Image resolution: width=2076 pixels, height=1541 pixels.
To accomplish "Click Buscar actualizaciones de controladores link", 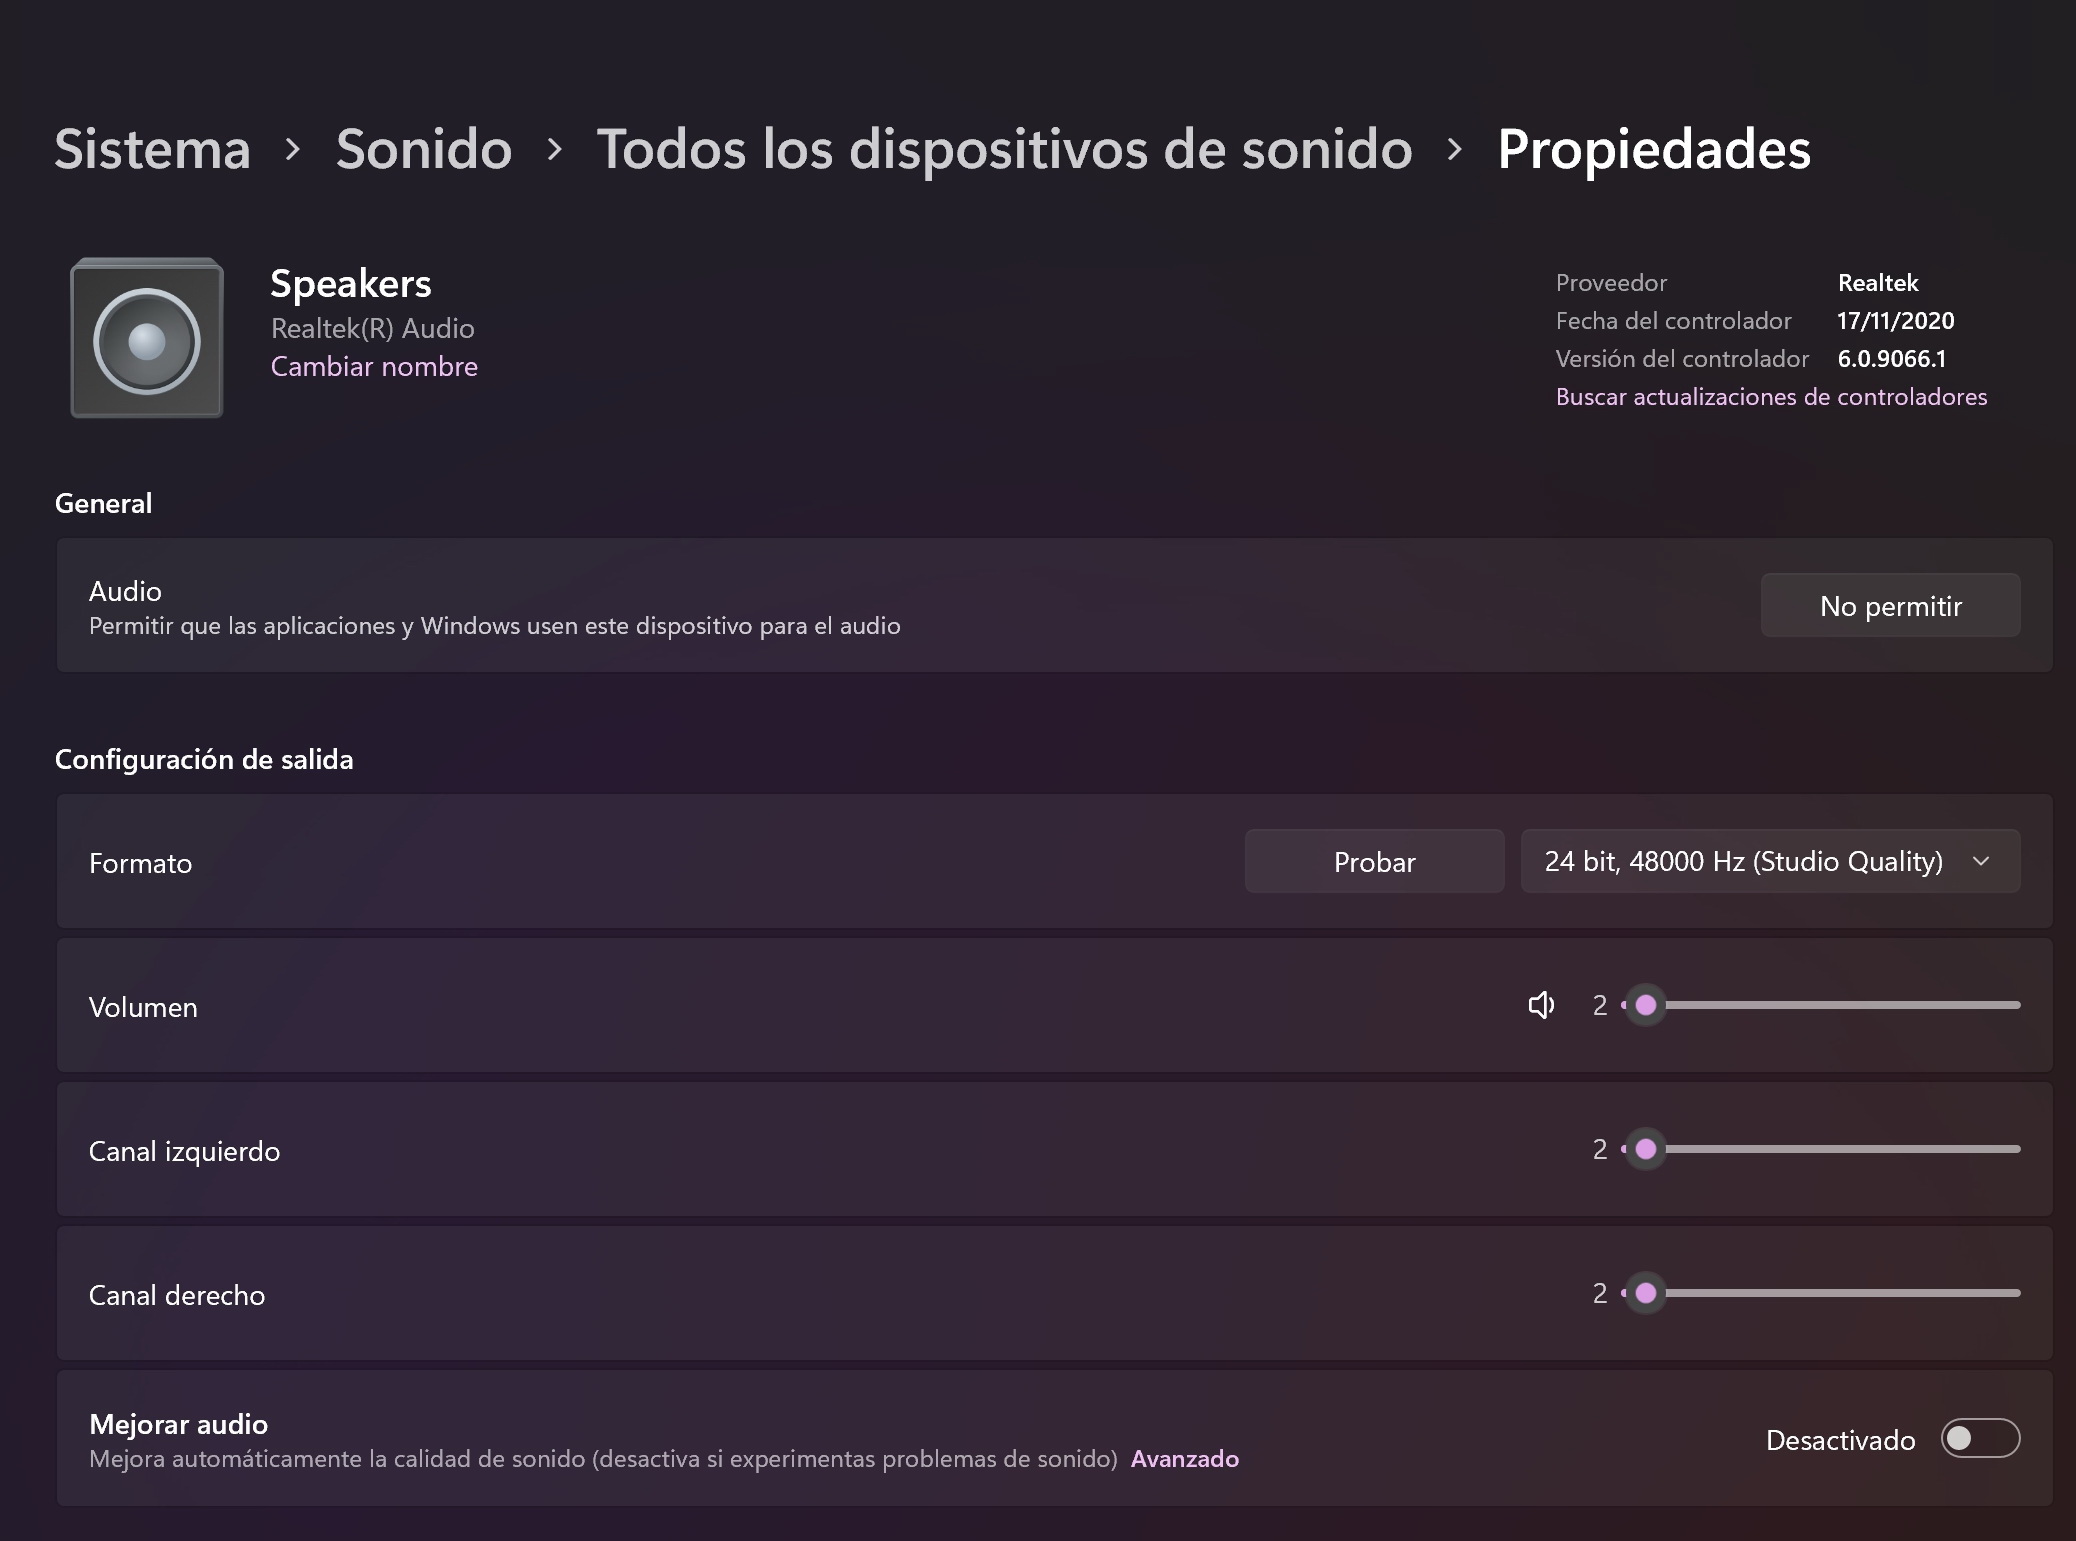I will tap(1771, 397).
